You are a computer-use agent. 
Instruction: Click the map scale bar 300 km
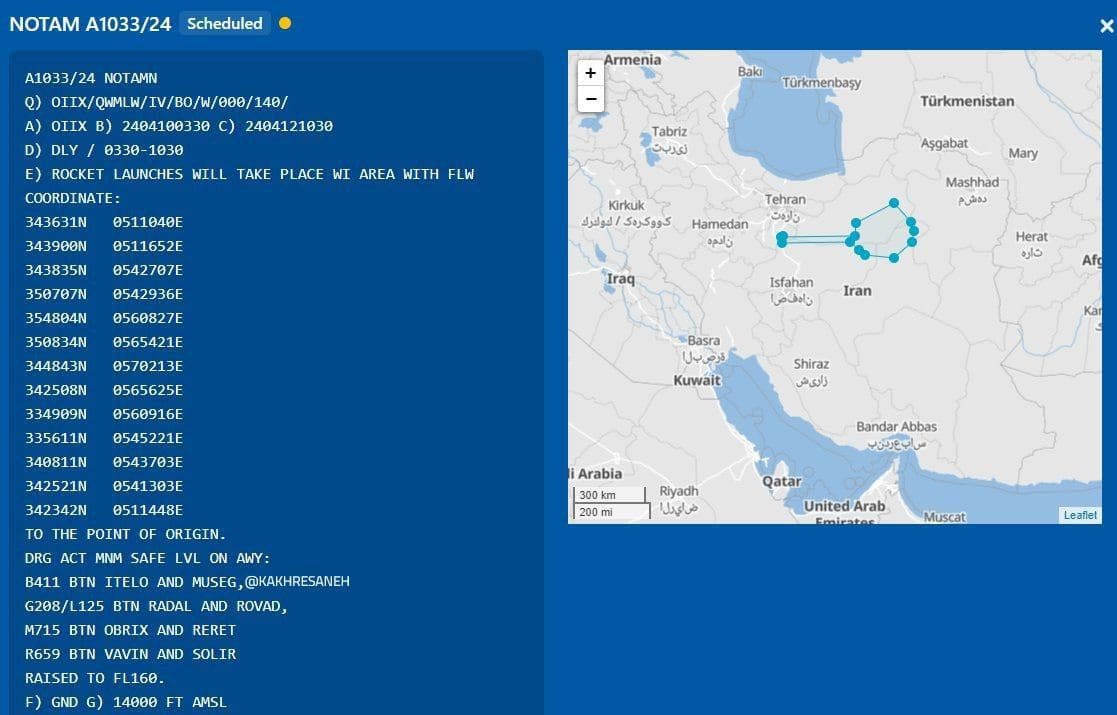click(x=610, y=495)
